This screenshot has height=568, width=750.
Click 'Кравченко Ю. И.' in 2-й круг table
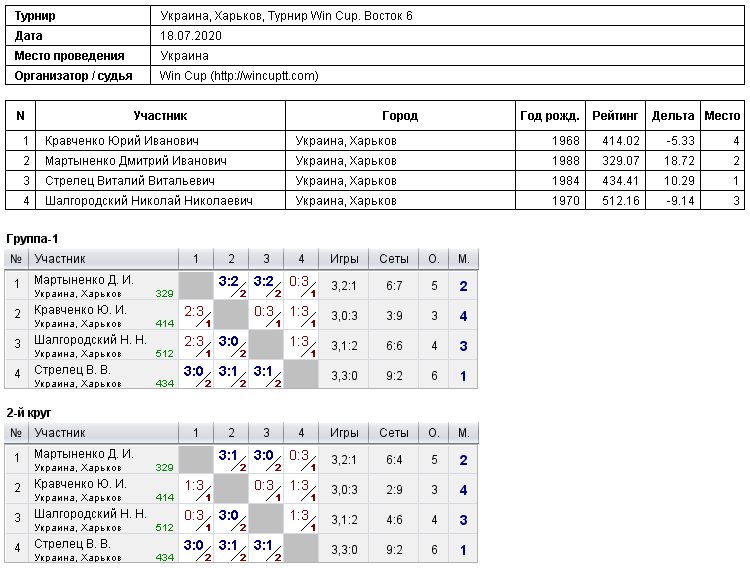[80, 484]
